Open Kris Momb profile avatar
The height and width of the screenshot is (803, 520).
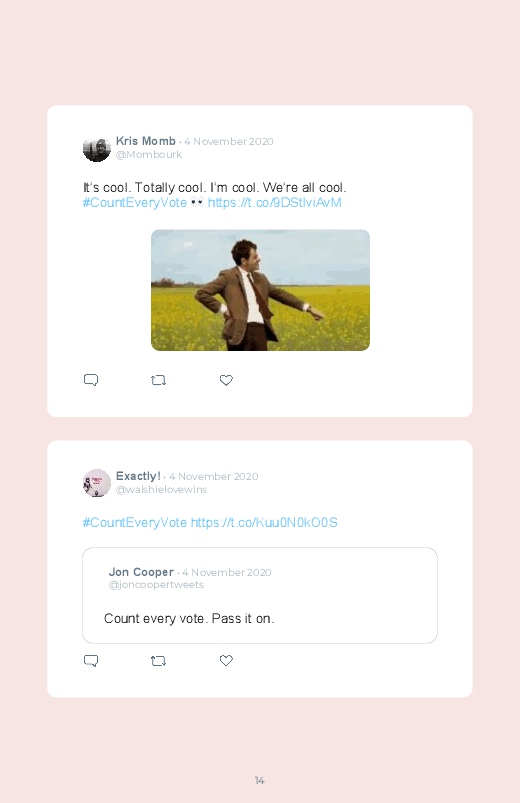(x=97, y=148)
